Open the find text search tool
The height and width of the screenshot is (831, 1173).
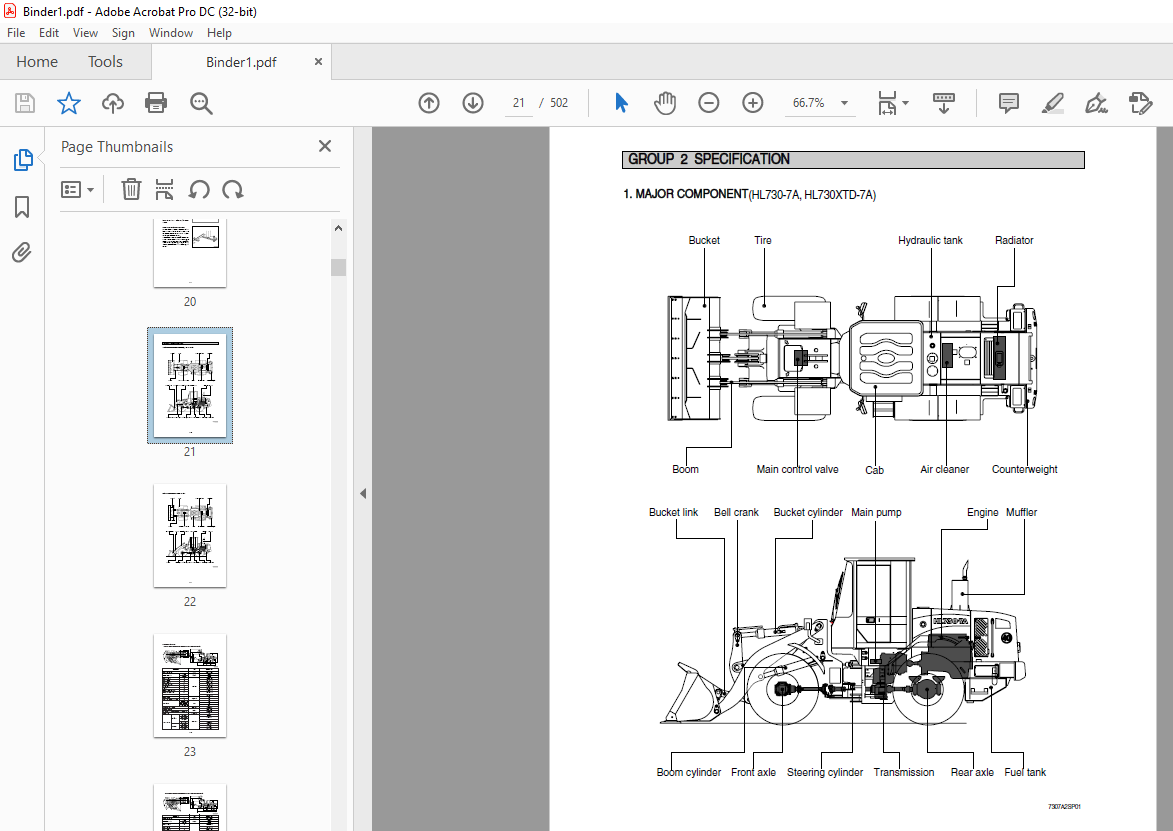point(200,103)
